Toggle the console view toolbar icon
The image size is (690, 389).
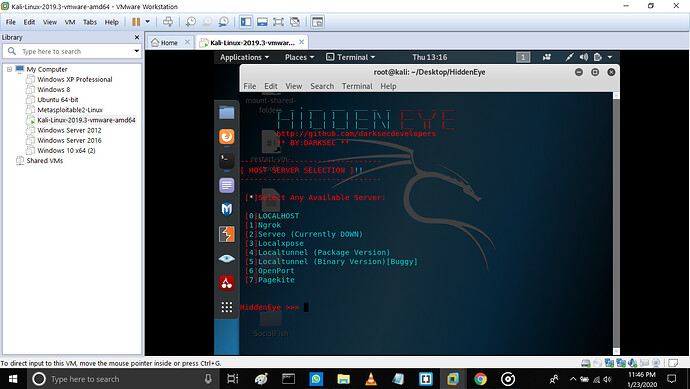pyautogui.click(x=317, y=22)
